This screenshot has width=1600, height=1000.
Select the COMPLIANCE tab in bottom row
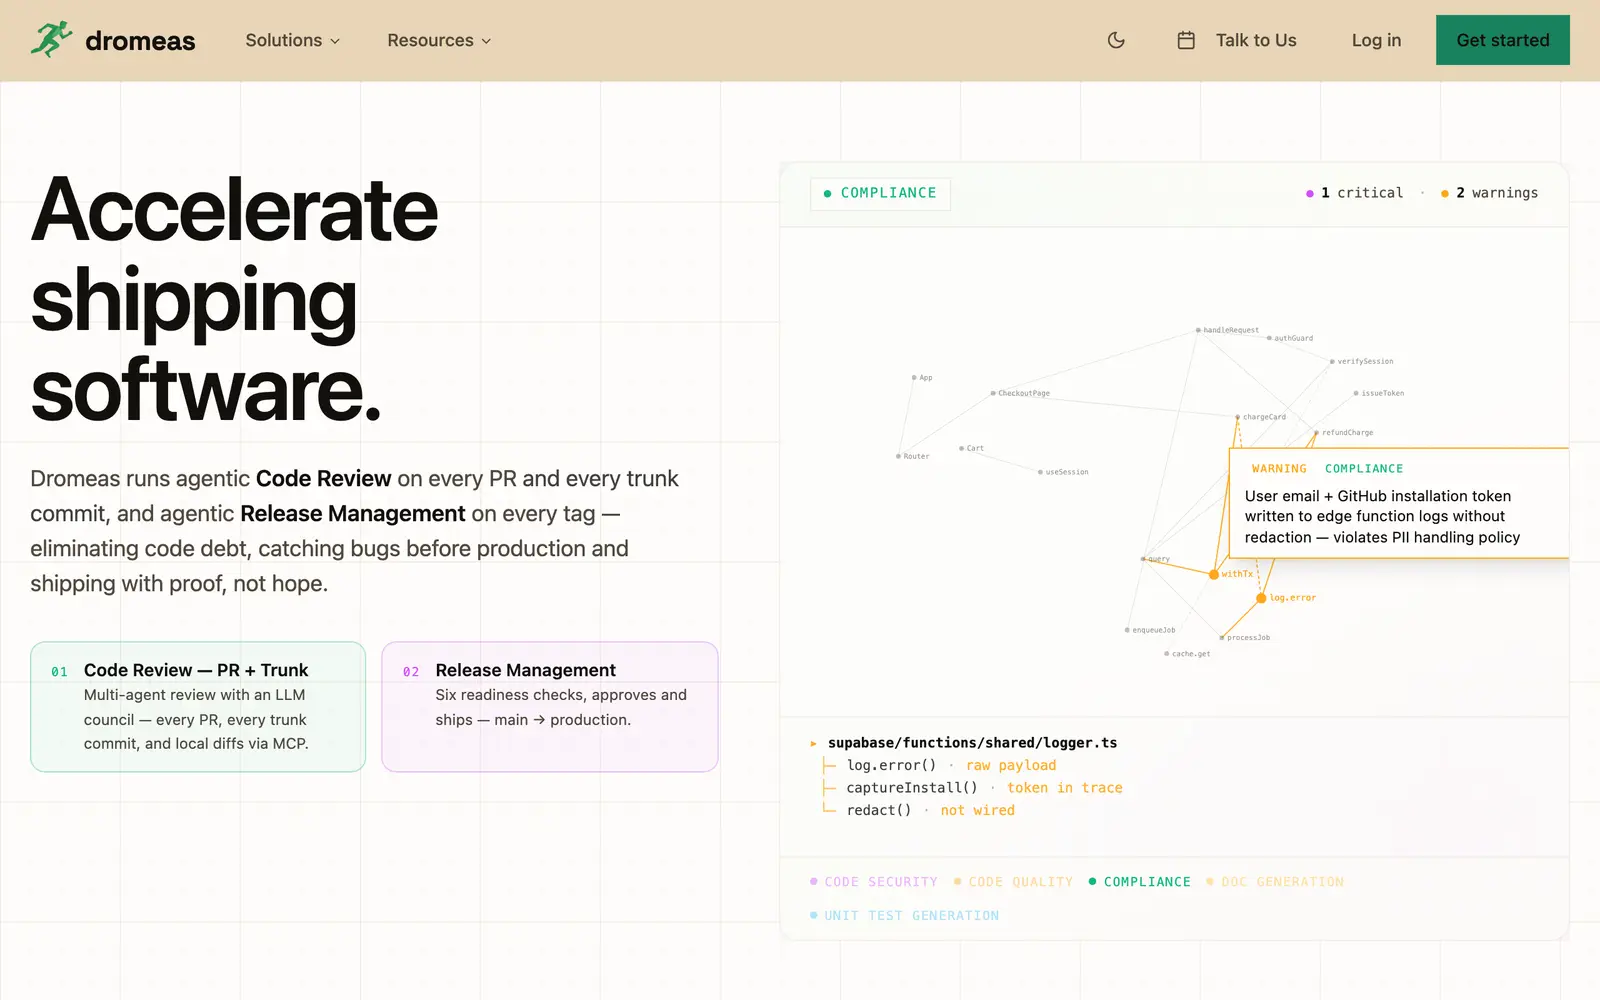click(x=1140, y=882)
